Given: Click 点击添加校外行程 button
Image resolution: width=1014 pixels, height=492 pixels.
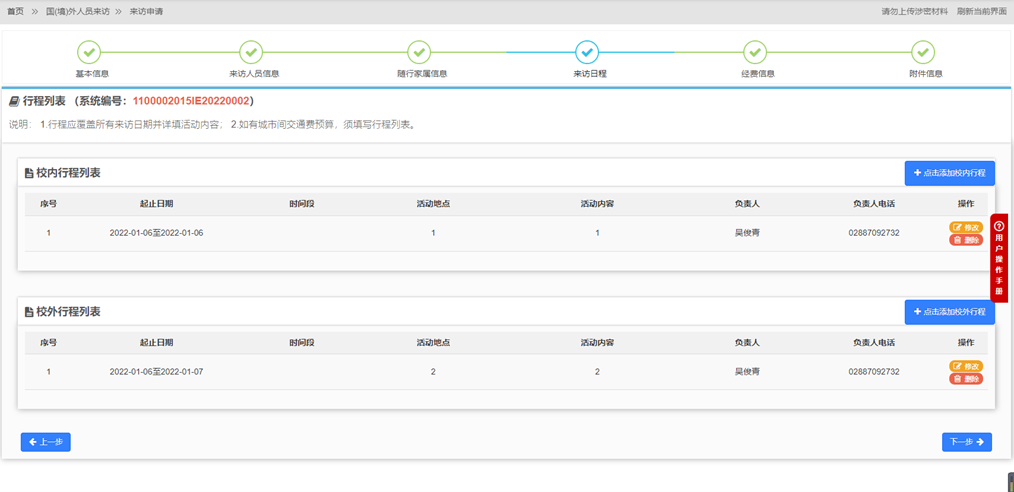Looking at the screenshot, I should pos(949,312).
